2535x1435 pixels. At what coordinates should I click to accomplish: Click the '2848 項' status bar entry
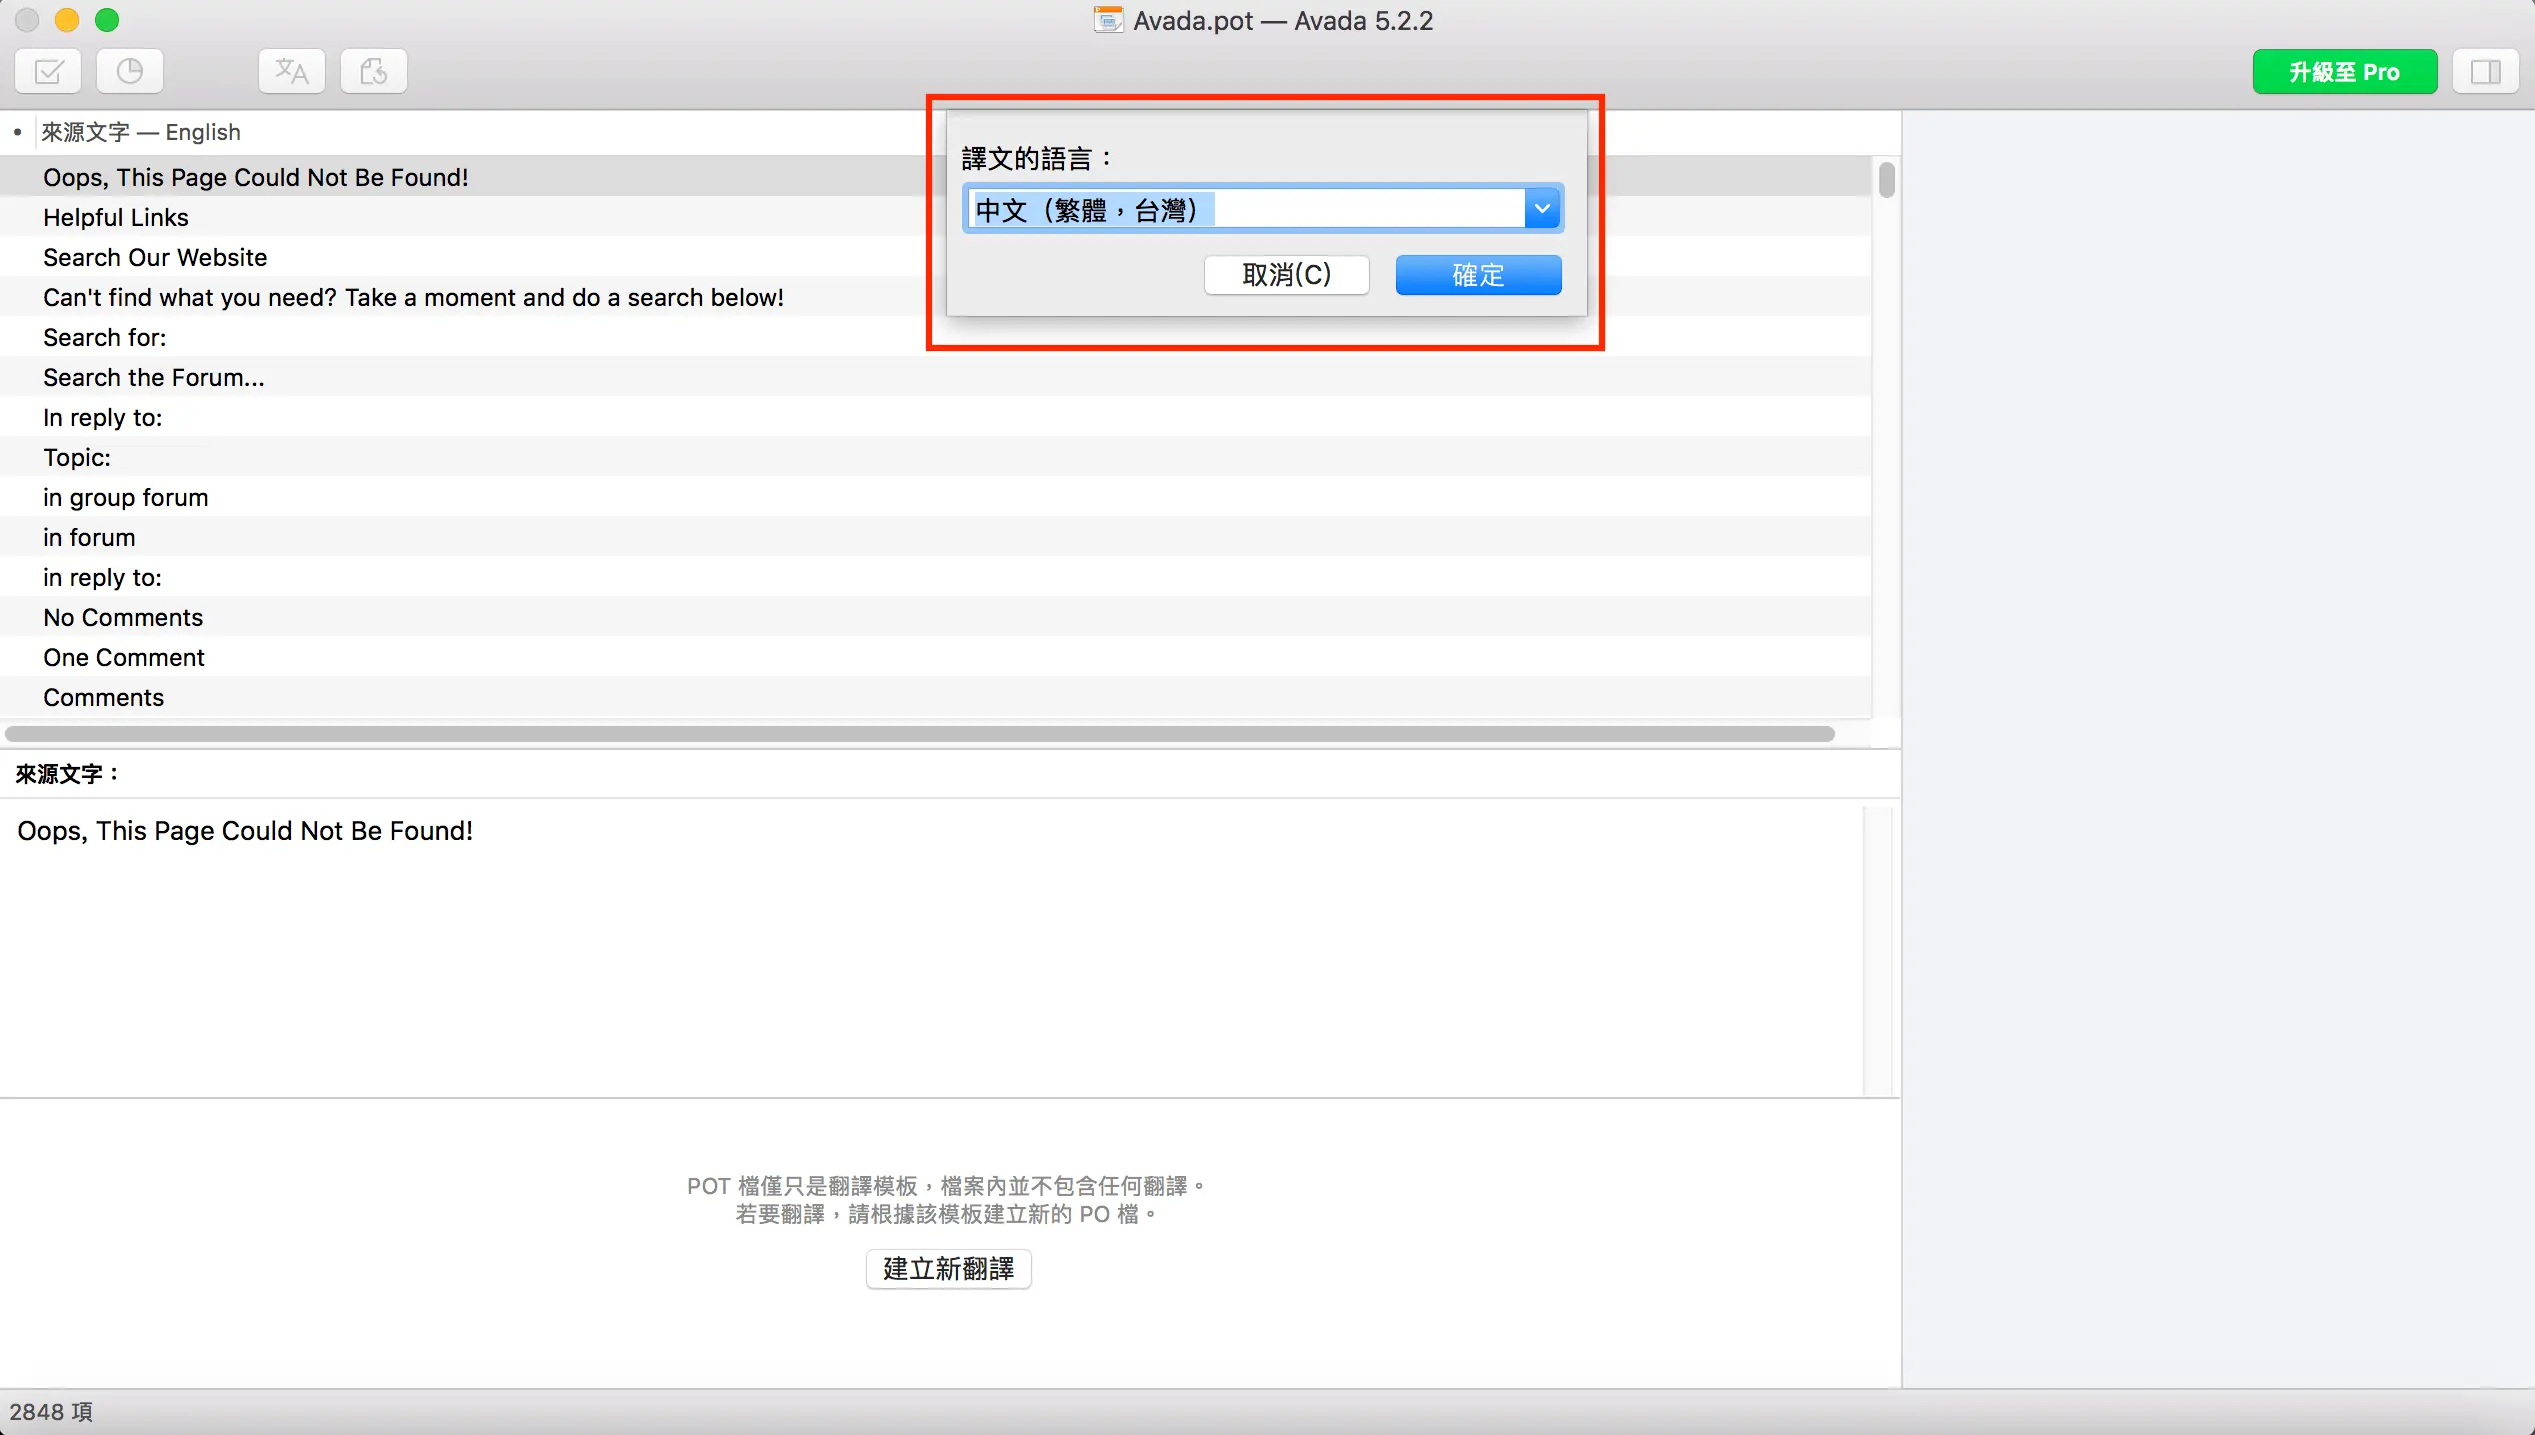[x=51, y=1411]
